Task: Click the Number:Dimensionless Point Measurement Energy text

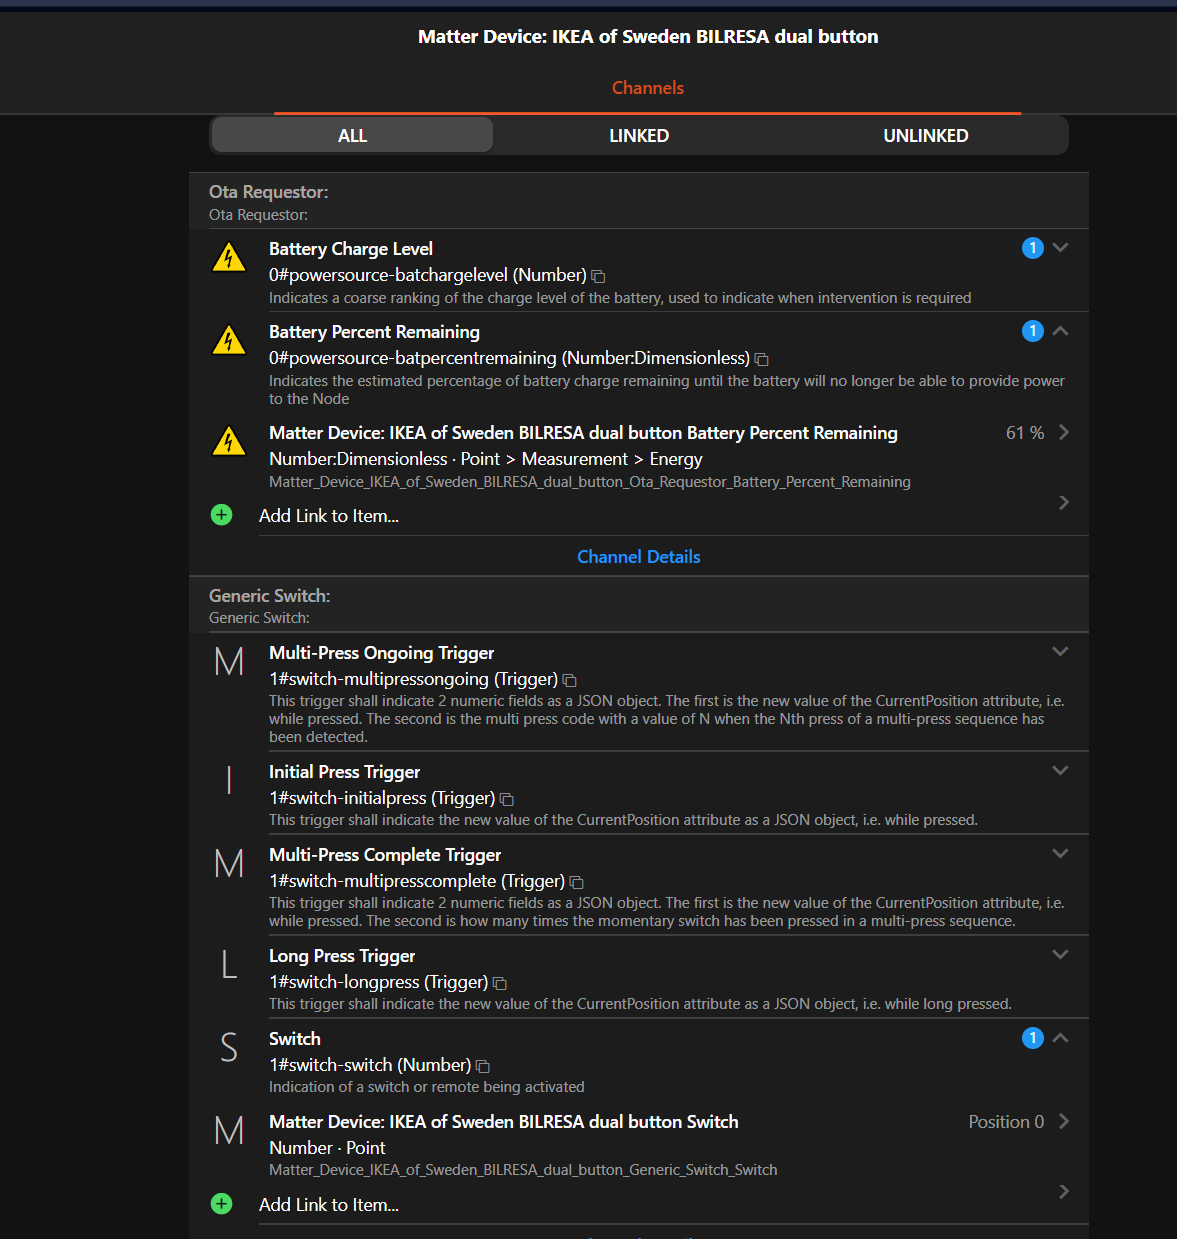Action: (x=486, y=459)
